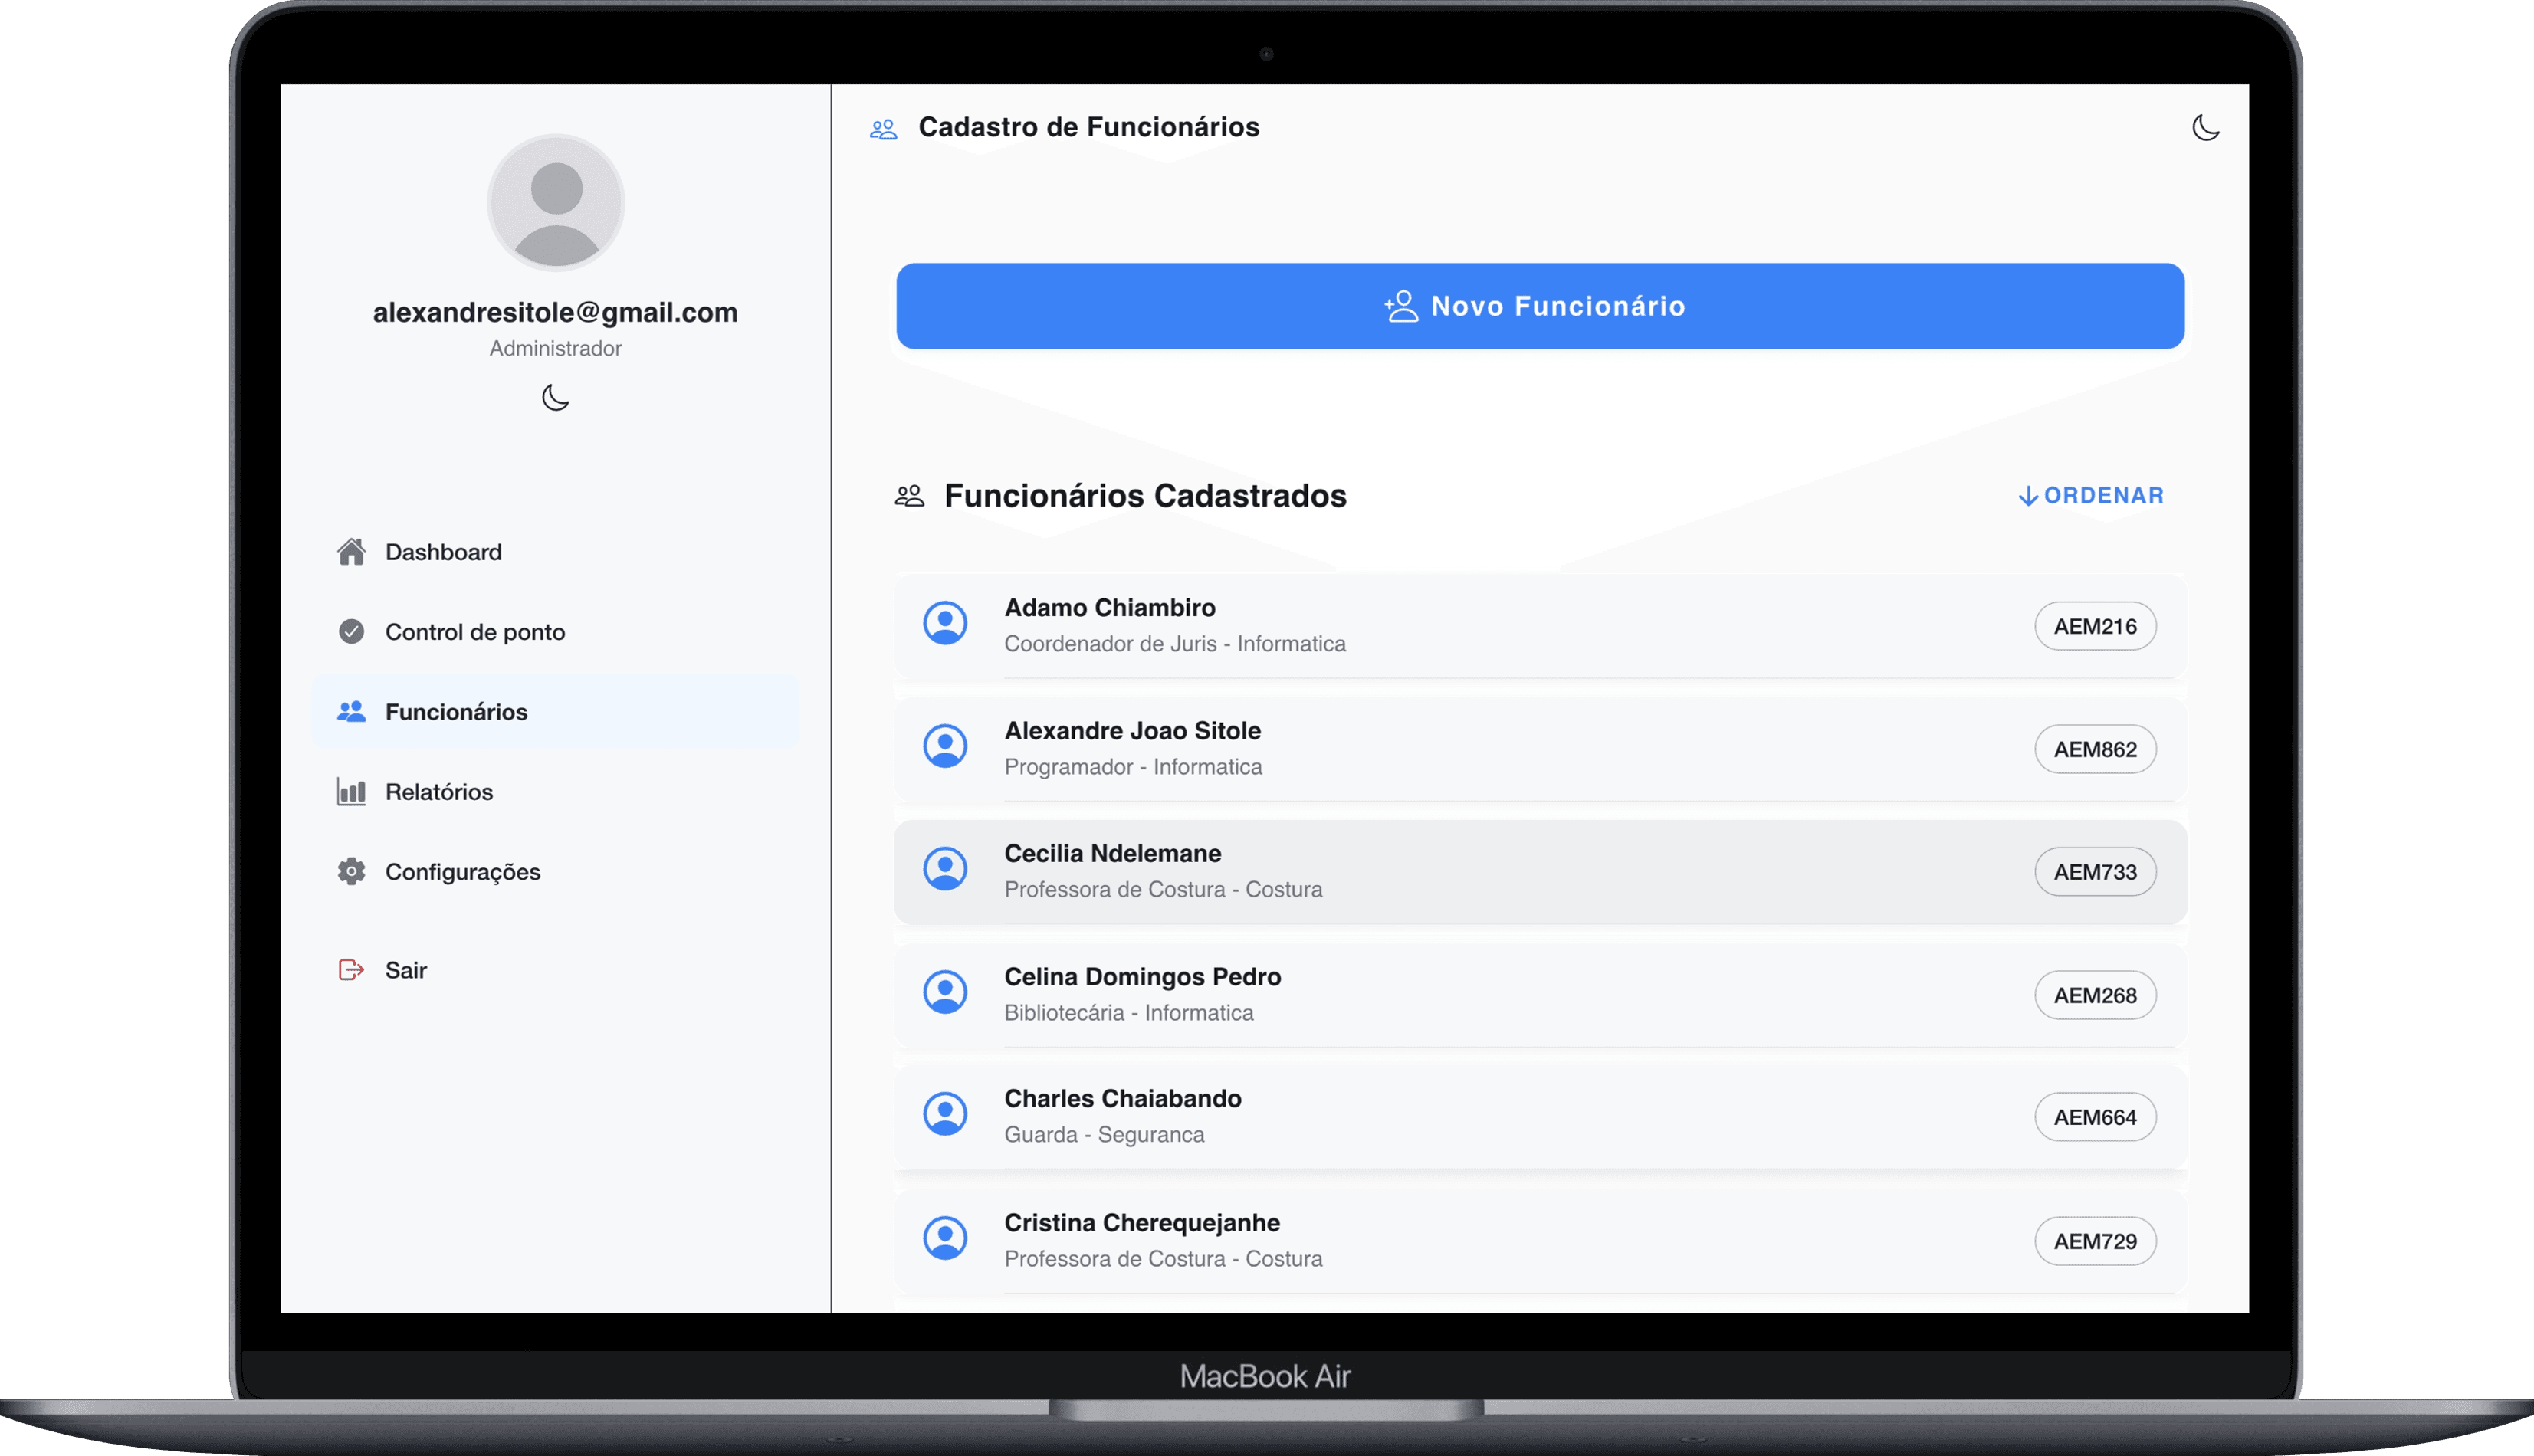Open Control de ponto menu item
The image size is (2534, 1456).
click(556, 632)
